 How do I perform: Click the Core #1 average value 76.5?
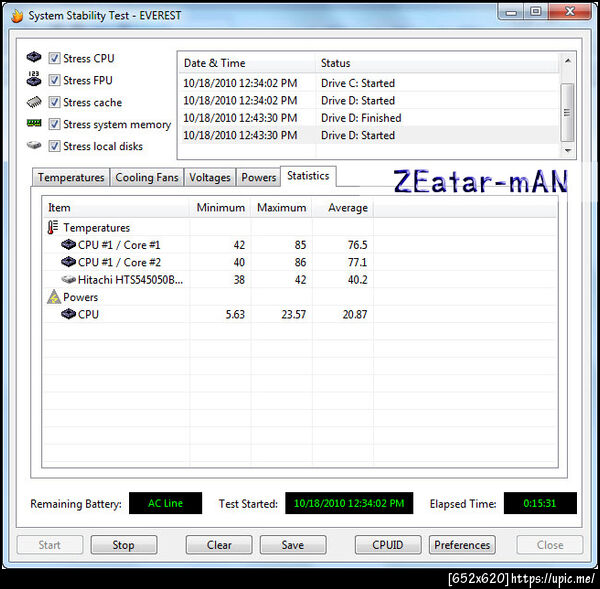point(357,245)
